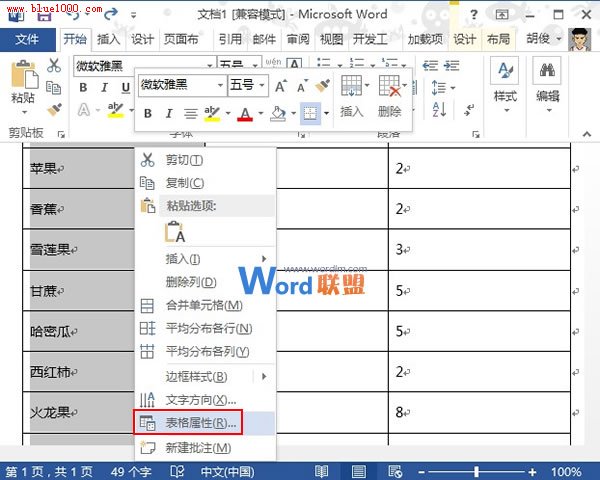Choose Delete Columns in context menu
The height and width of the screenshot is (480, 600).
(206, 282)
